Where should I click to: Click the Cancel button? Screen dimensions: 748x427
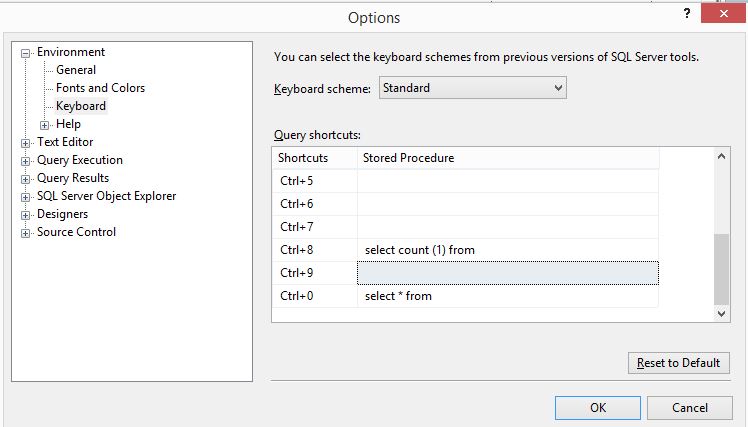690,408
